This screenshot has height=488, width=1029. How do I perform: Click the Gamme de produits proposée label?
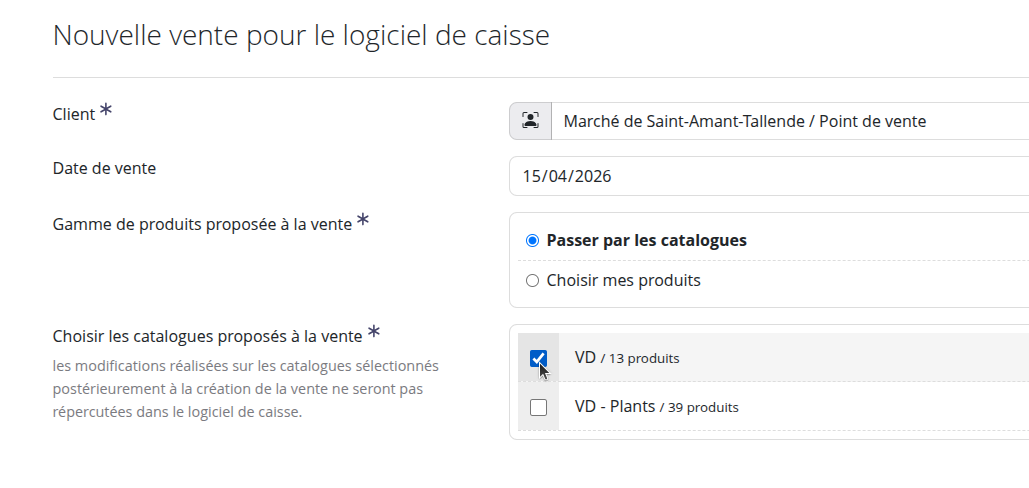coord(202,225)
